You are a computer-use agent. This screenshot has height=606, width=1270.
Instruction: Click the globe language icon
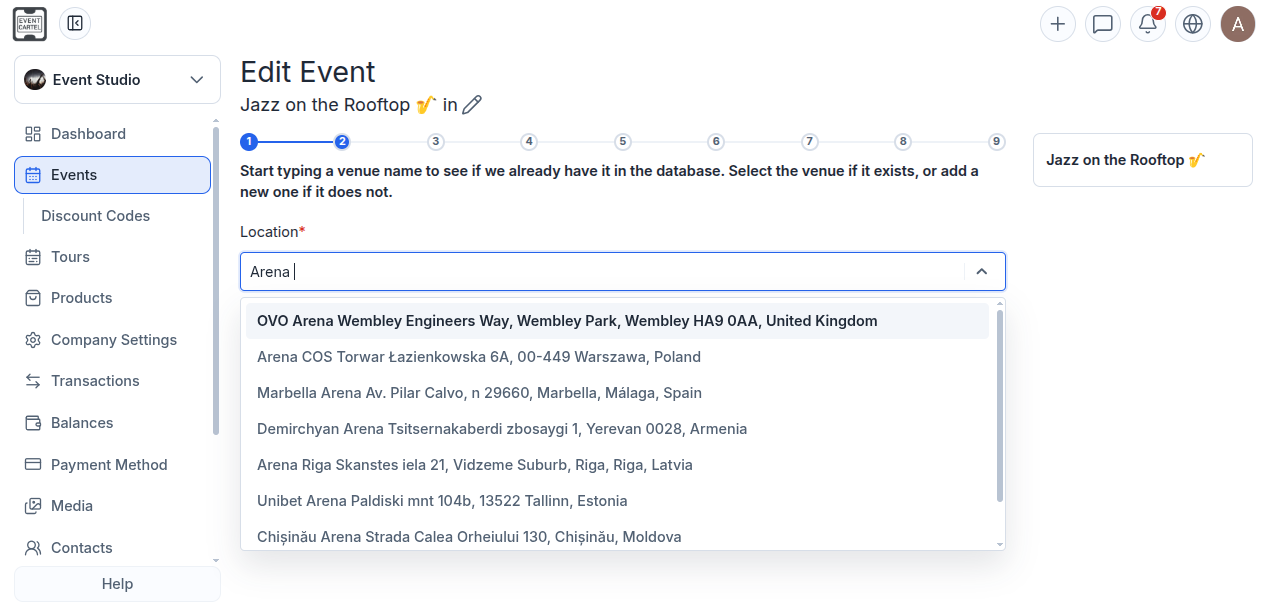pyautogui.click(x=1192, y=24)
